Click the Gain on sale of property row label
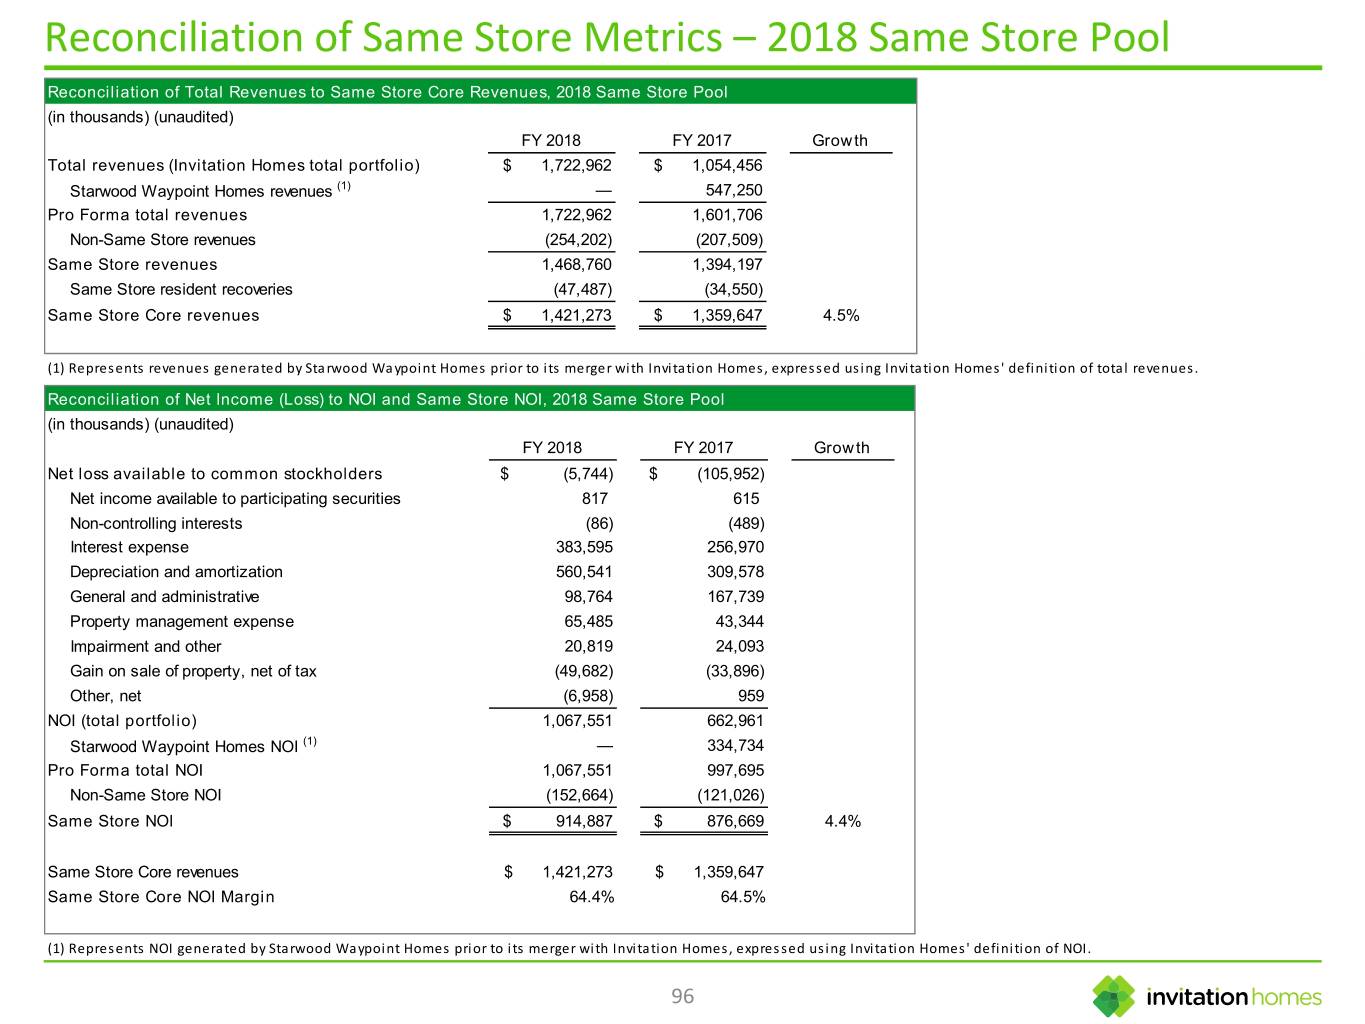Image resolution: width=1365 pixels, height=1024 pixels. [193, 671]
